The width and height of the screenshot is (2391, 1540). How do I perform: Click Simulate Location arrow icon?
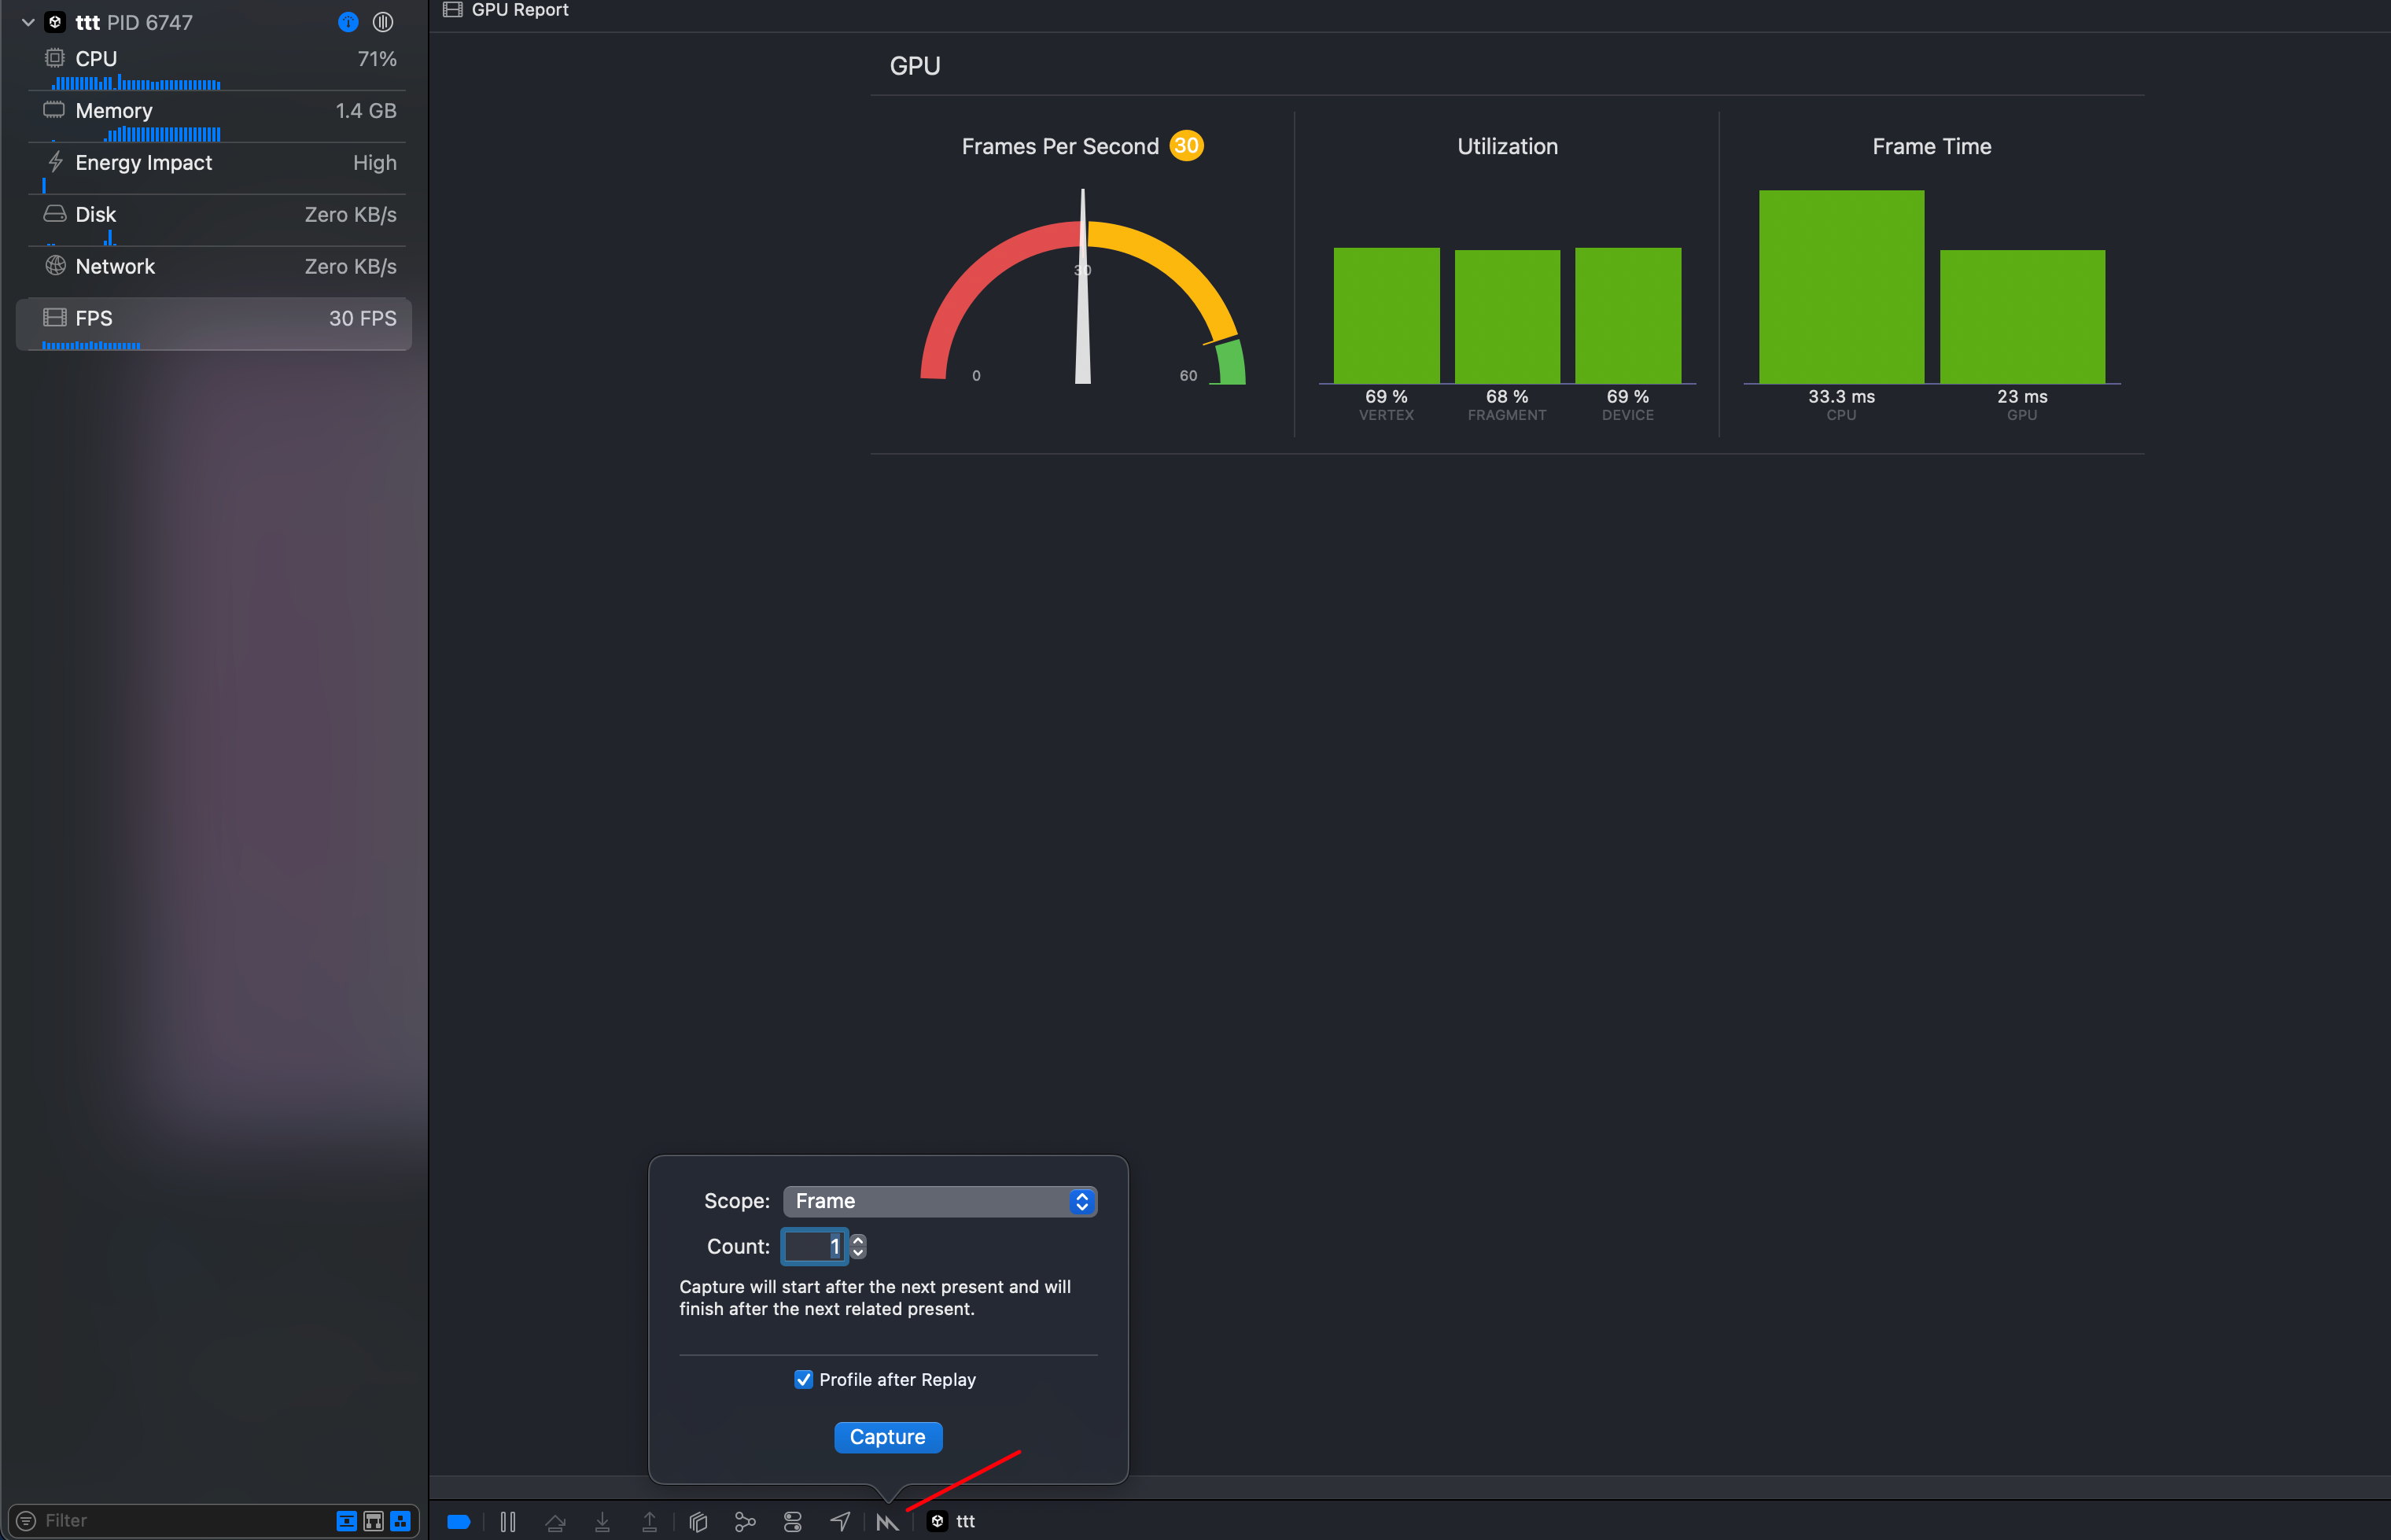[x=840, y=1521]
